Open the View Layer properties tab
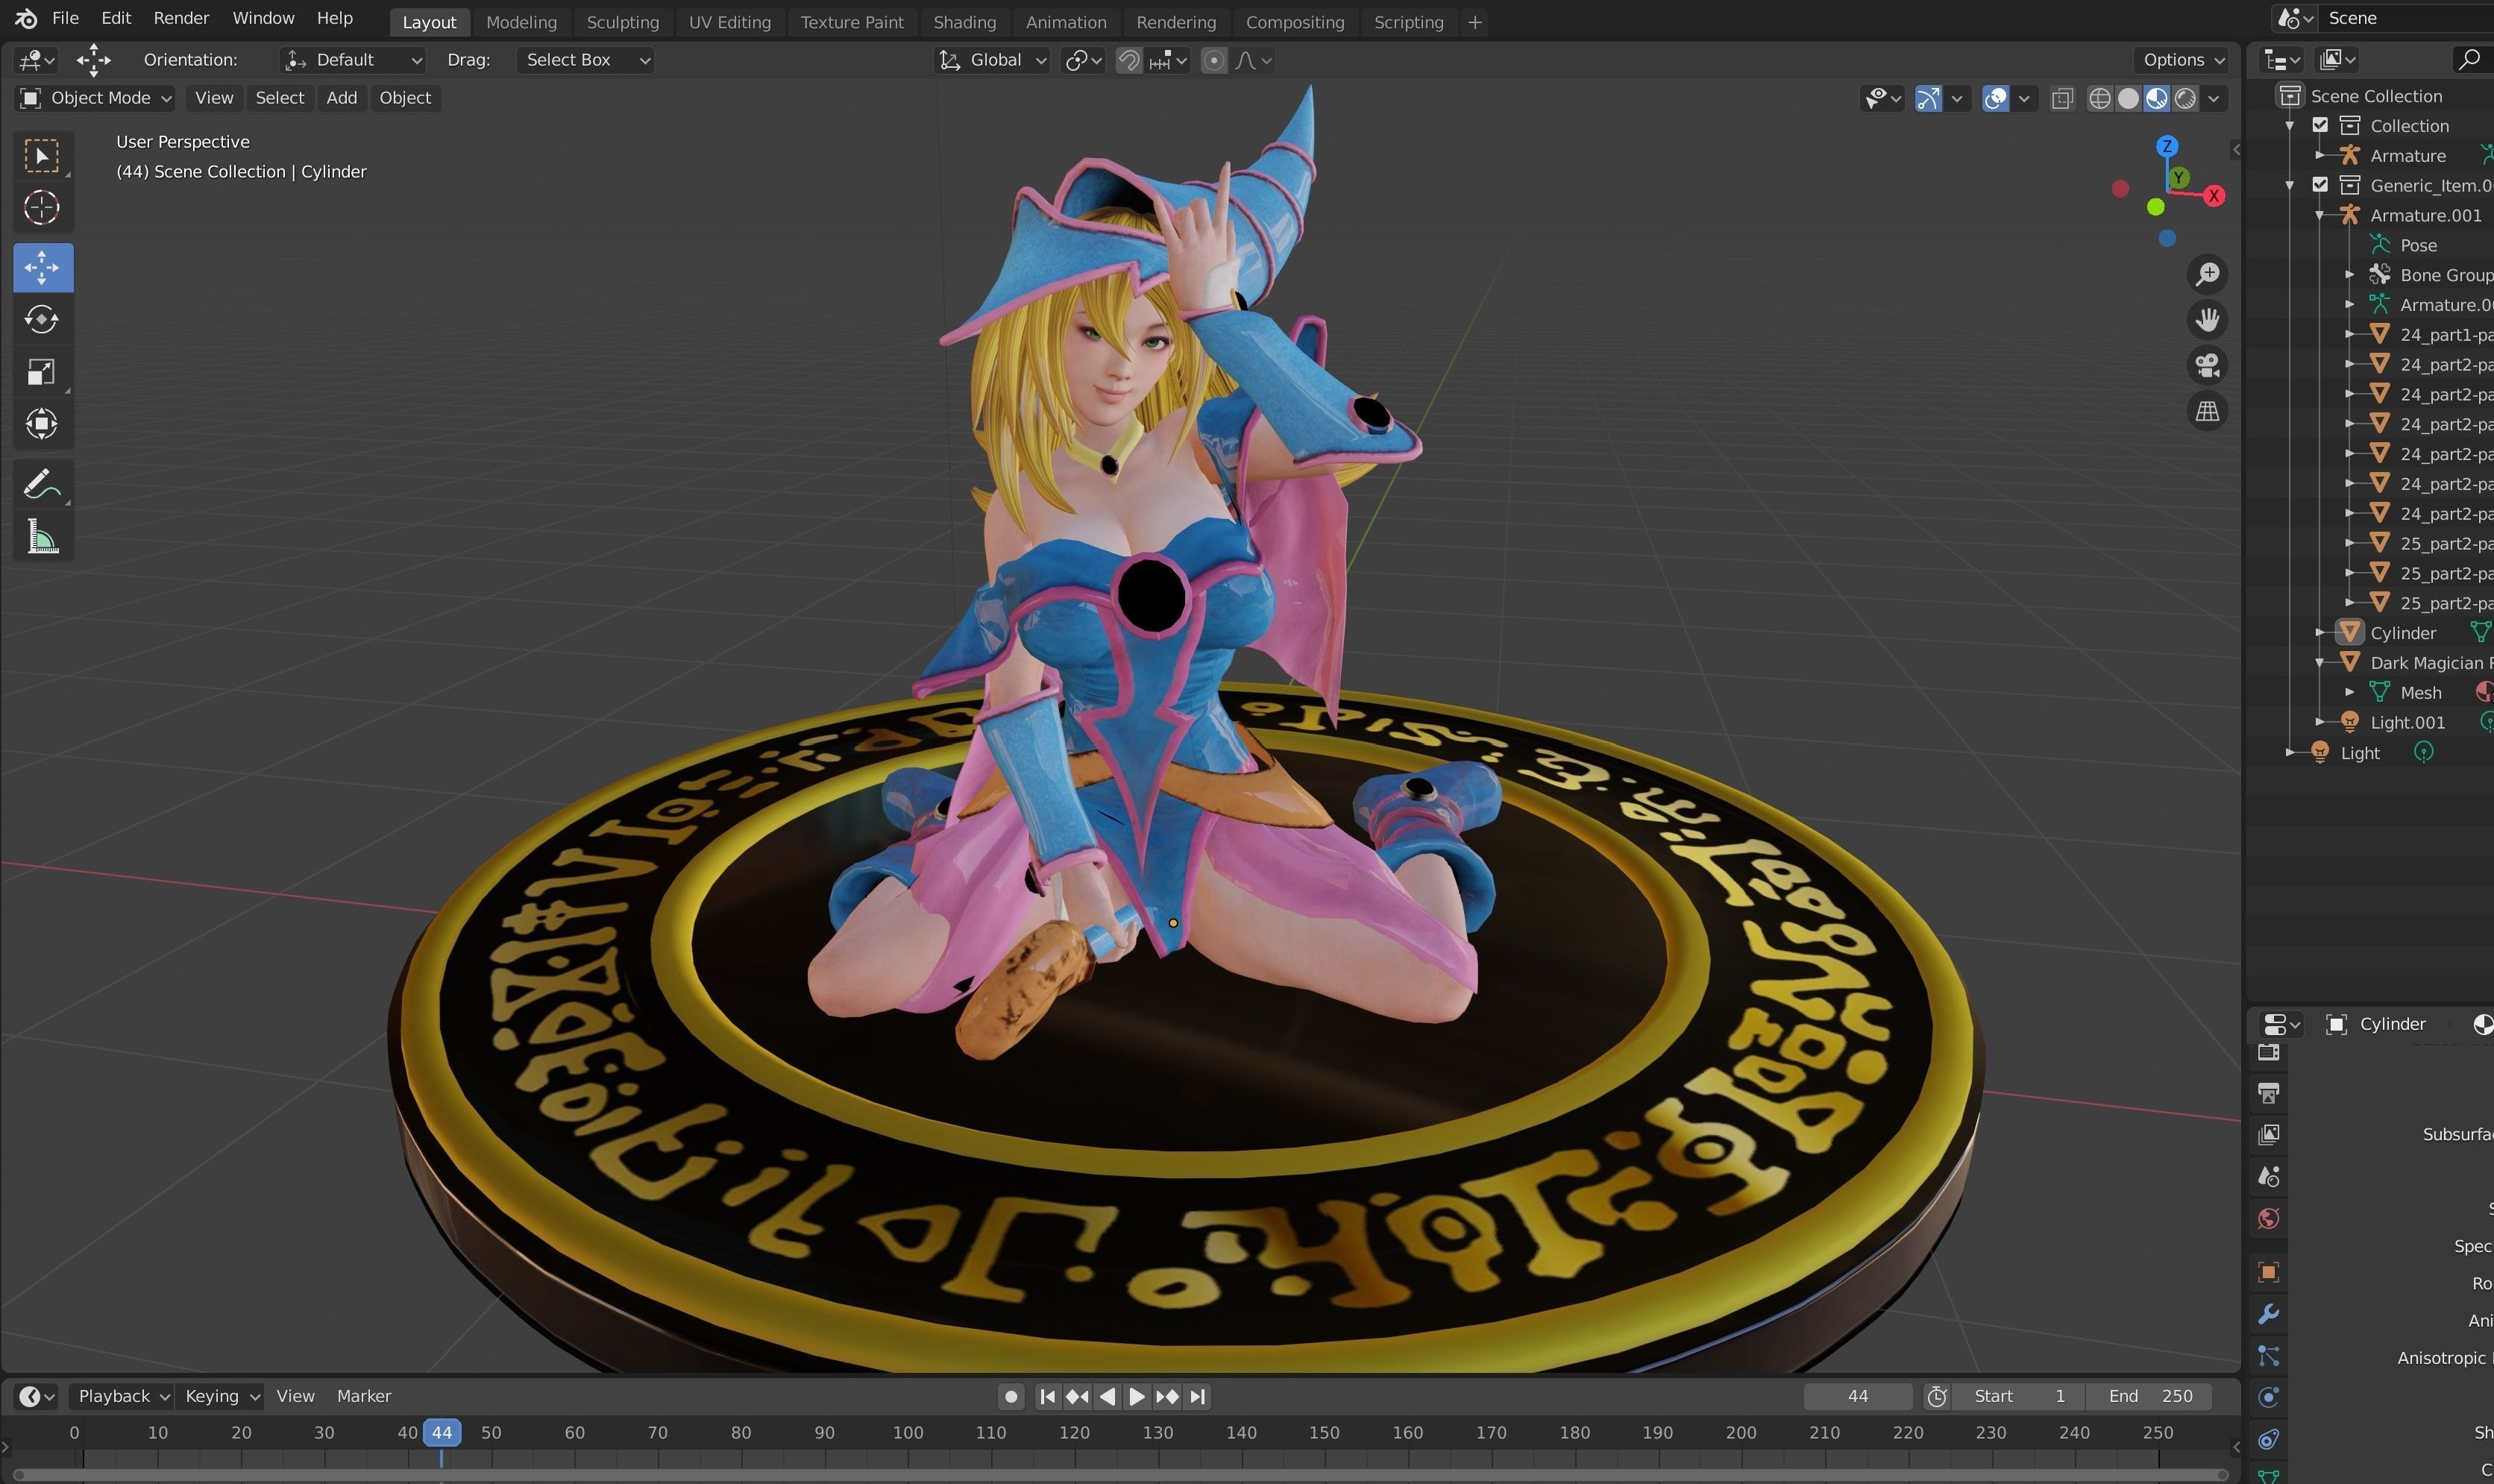The height and width of the screenshot is (1484, 2494). pyautogui.click(x=2268, y=1134)
